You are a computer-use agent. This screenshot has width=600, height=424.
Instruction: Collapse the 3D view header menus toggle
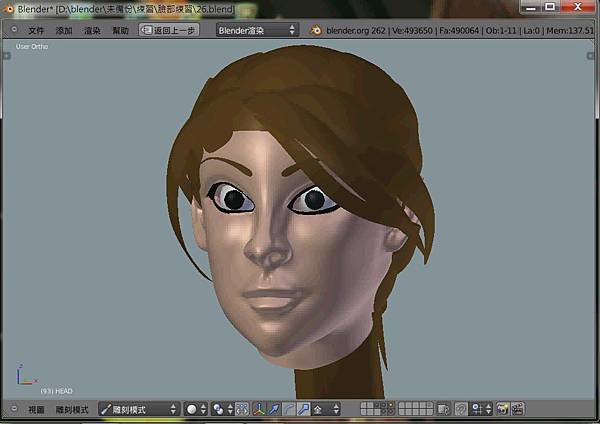click(14, 409)
